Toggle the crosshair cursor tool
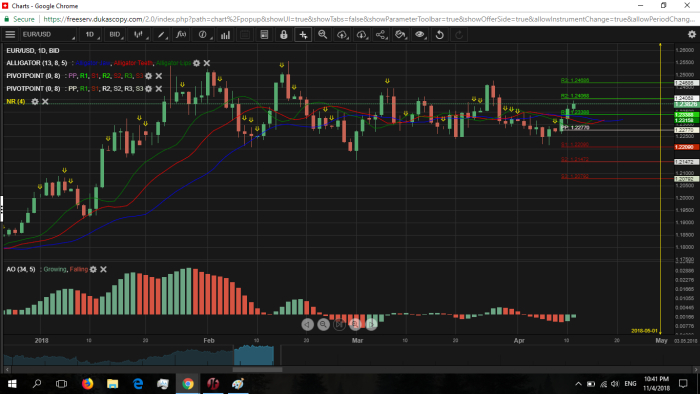This screenshot has width=700, height=394. pyautogui.click(x=303, y=35)
